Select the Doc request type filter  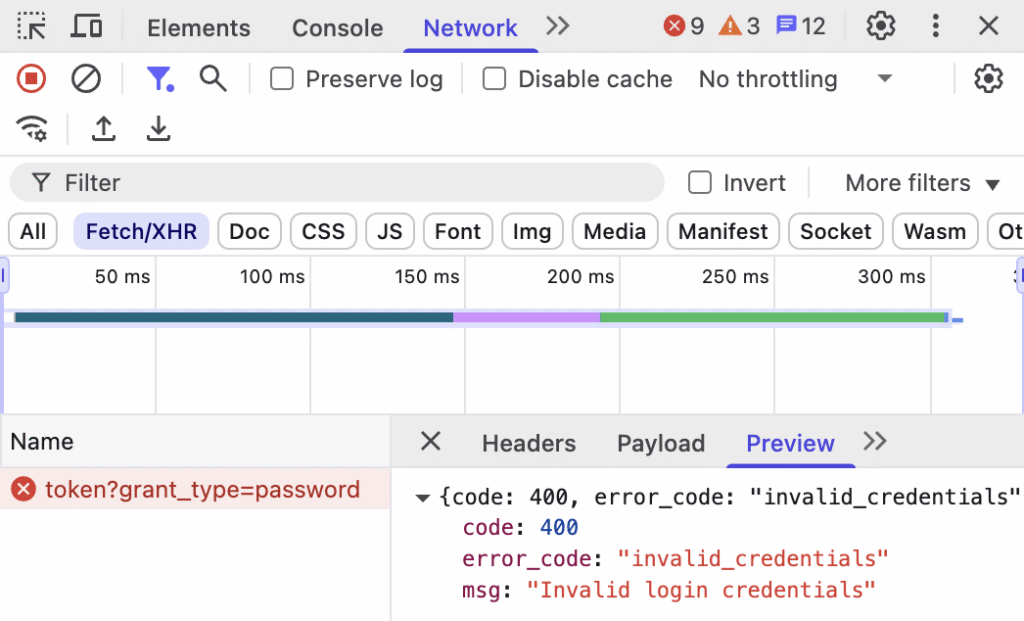(249, 232)
